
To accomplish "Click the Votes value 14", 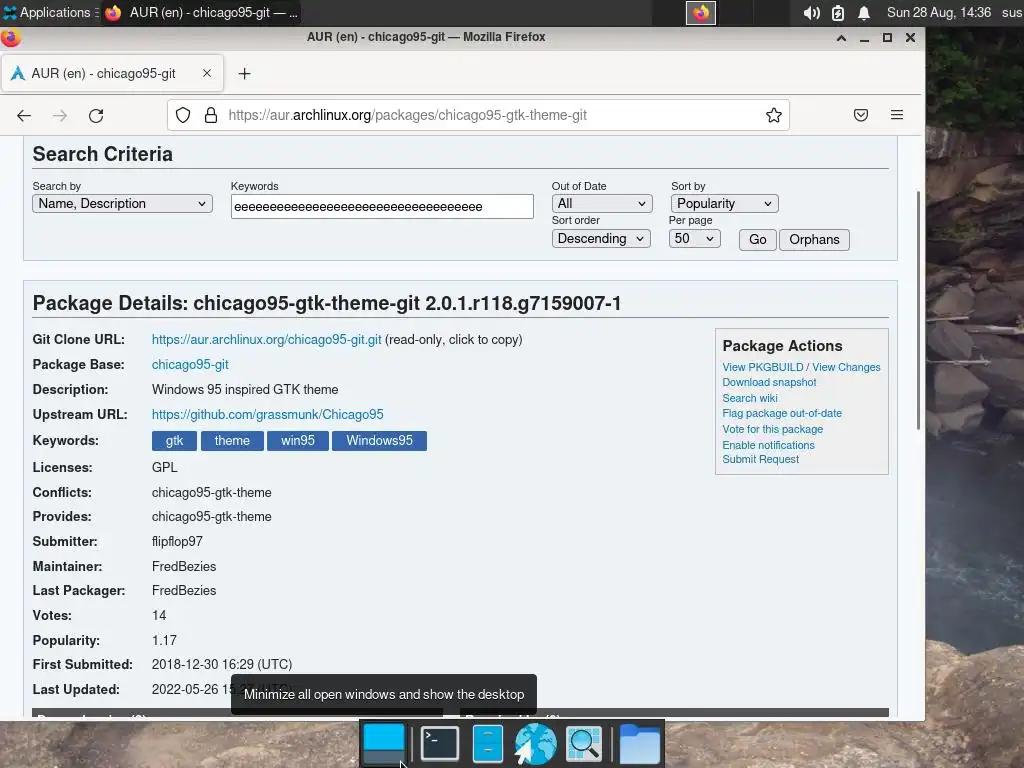I will coord(159,616).
